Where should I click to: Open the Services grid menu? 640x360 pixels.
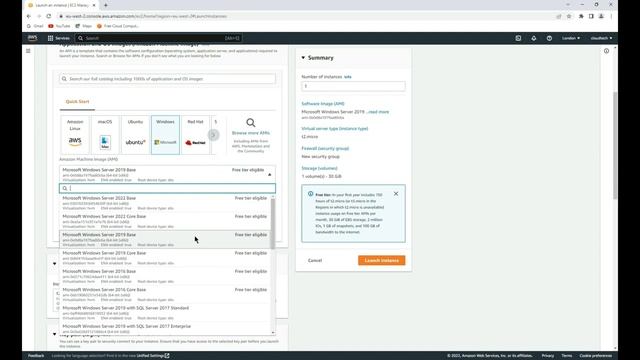(58, 38)
